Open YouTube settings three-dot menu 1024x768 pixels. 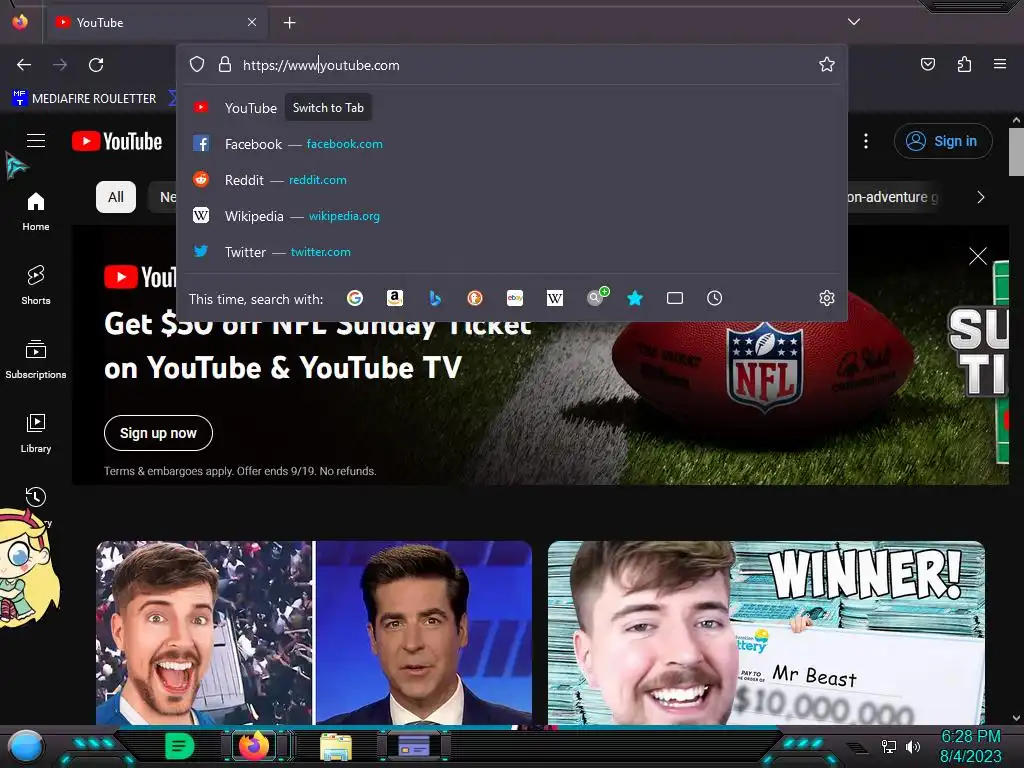(866, 141)
